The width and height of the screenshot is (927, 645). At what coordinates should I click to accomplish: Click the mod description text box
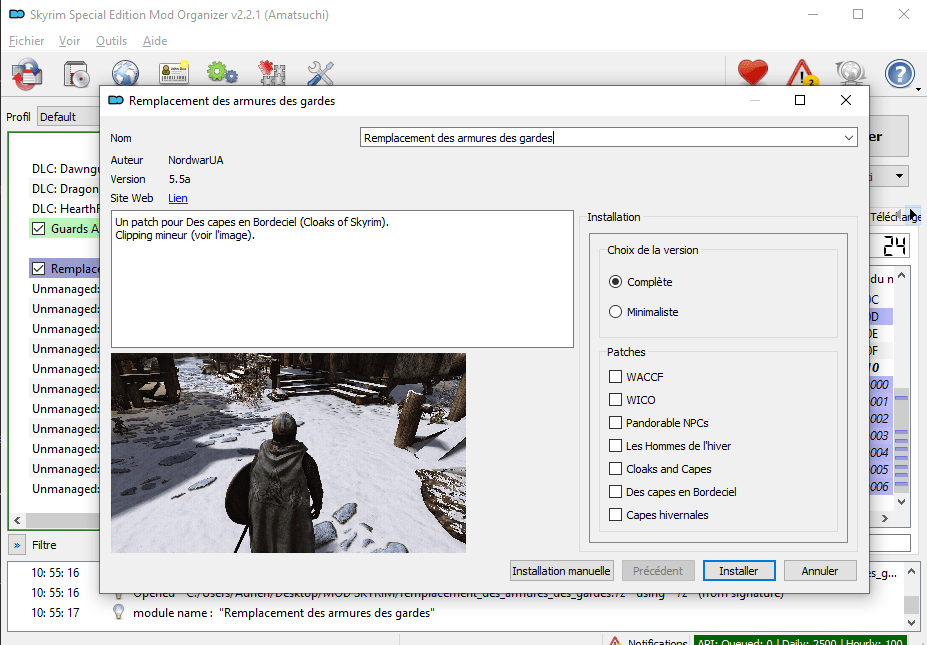pos(342,278)
